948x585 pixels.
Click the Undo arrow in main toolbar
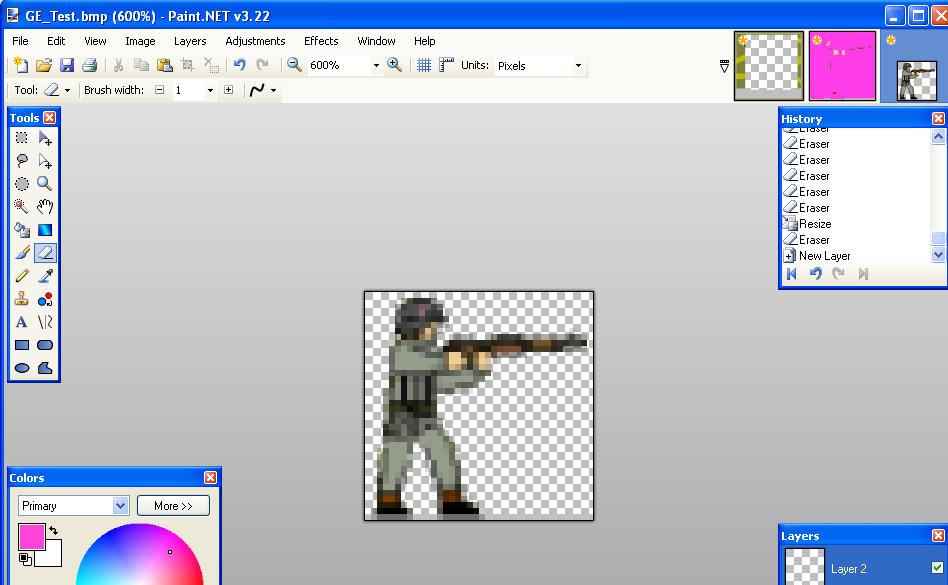239,65
